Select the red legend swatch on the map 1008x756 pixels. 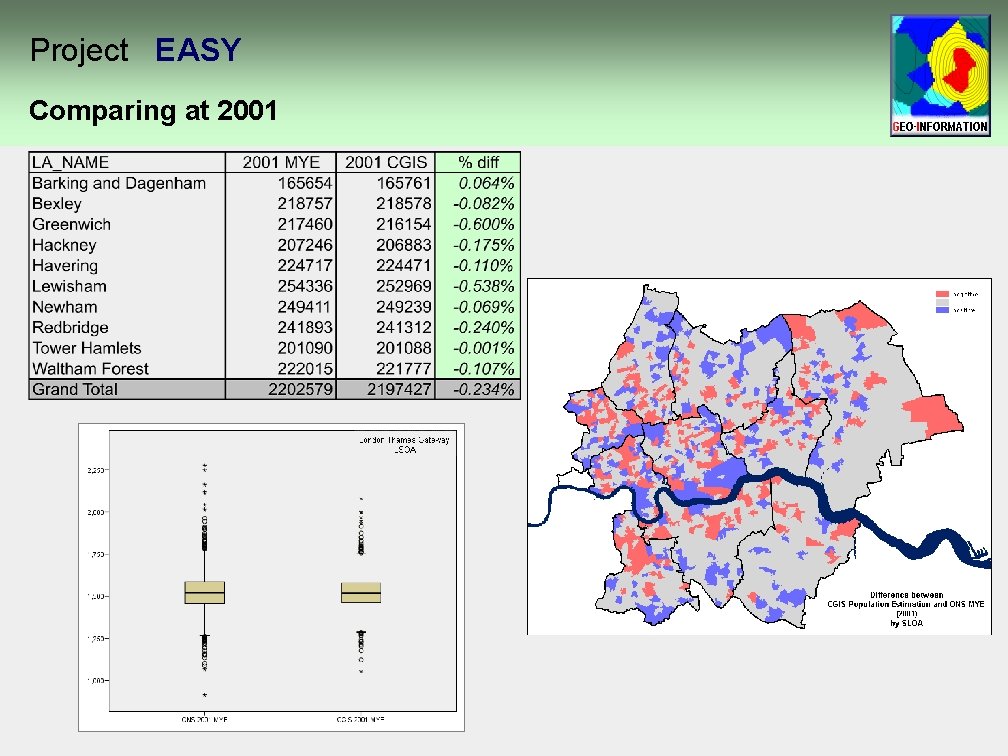(942, 294)
